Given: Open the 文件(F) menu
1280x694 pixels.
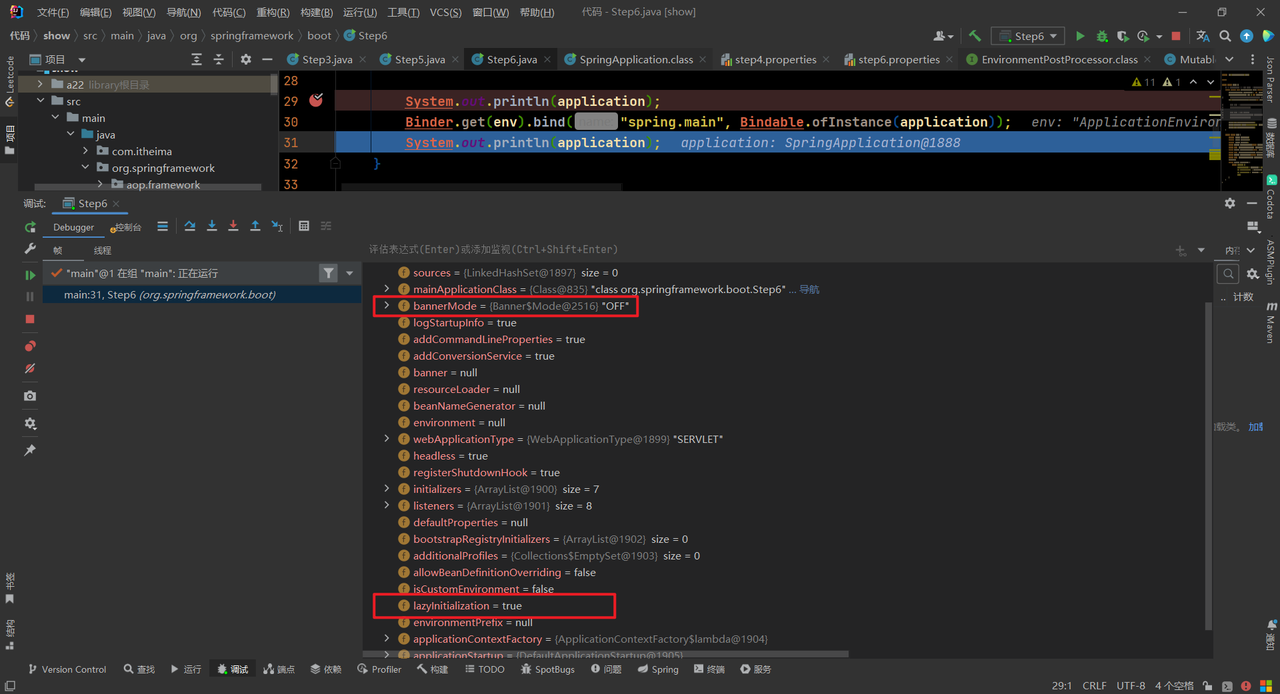Looking at the screenshot, I should (53, 12).
